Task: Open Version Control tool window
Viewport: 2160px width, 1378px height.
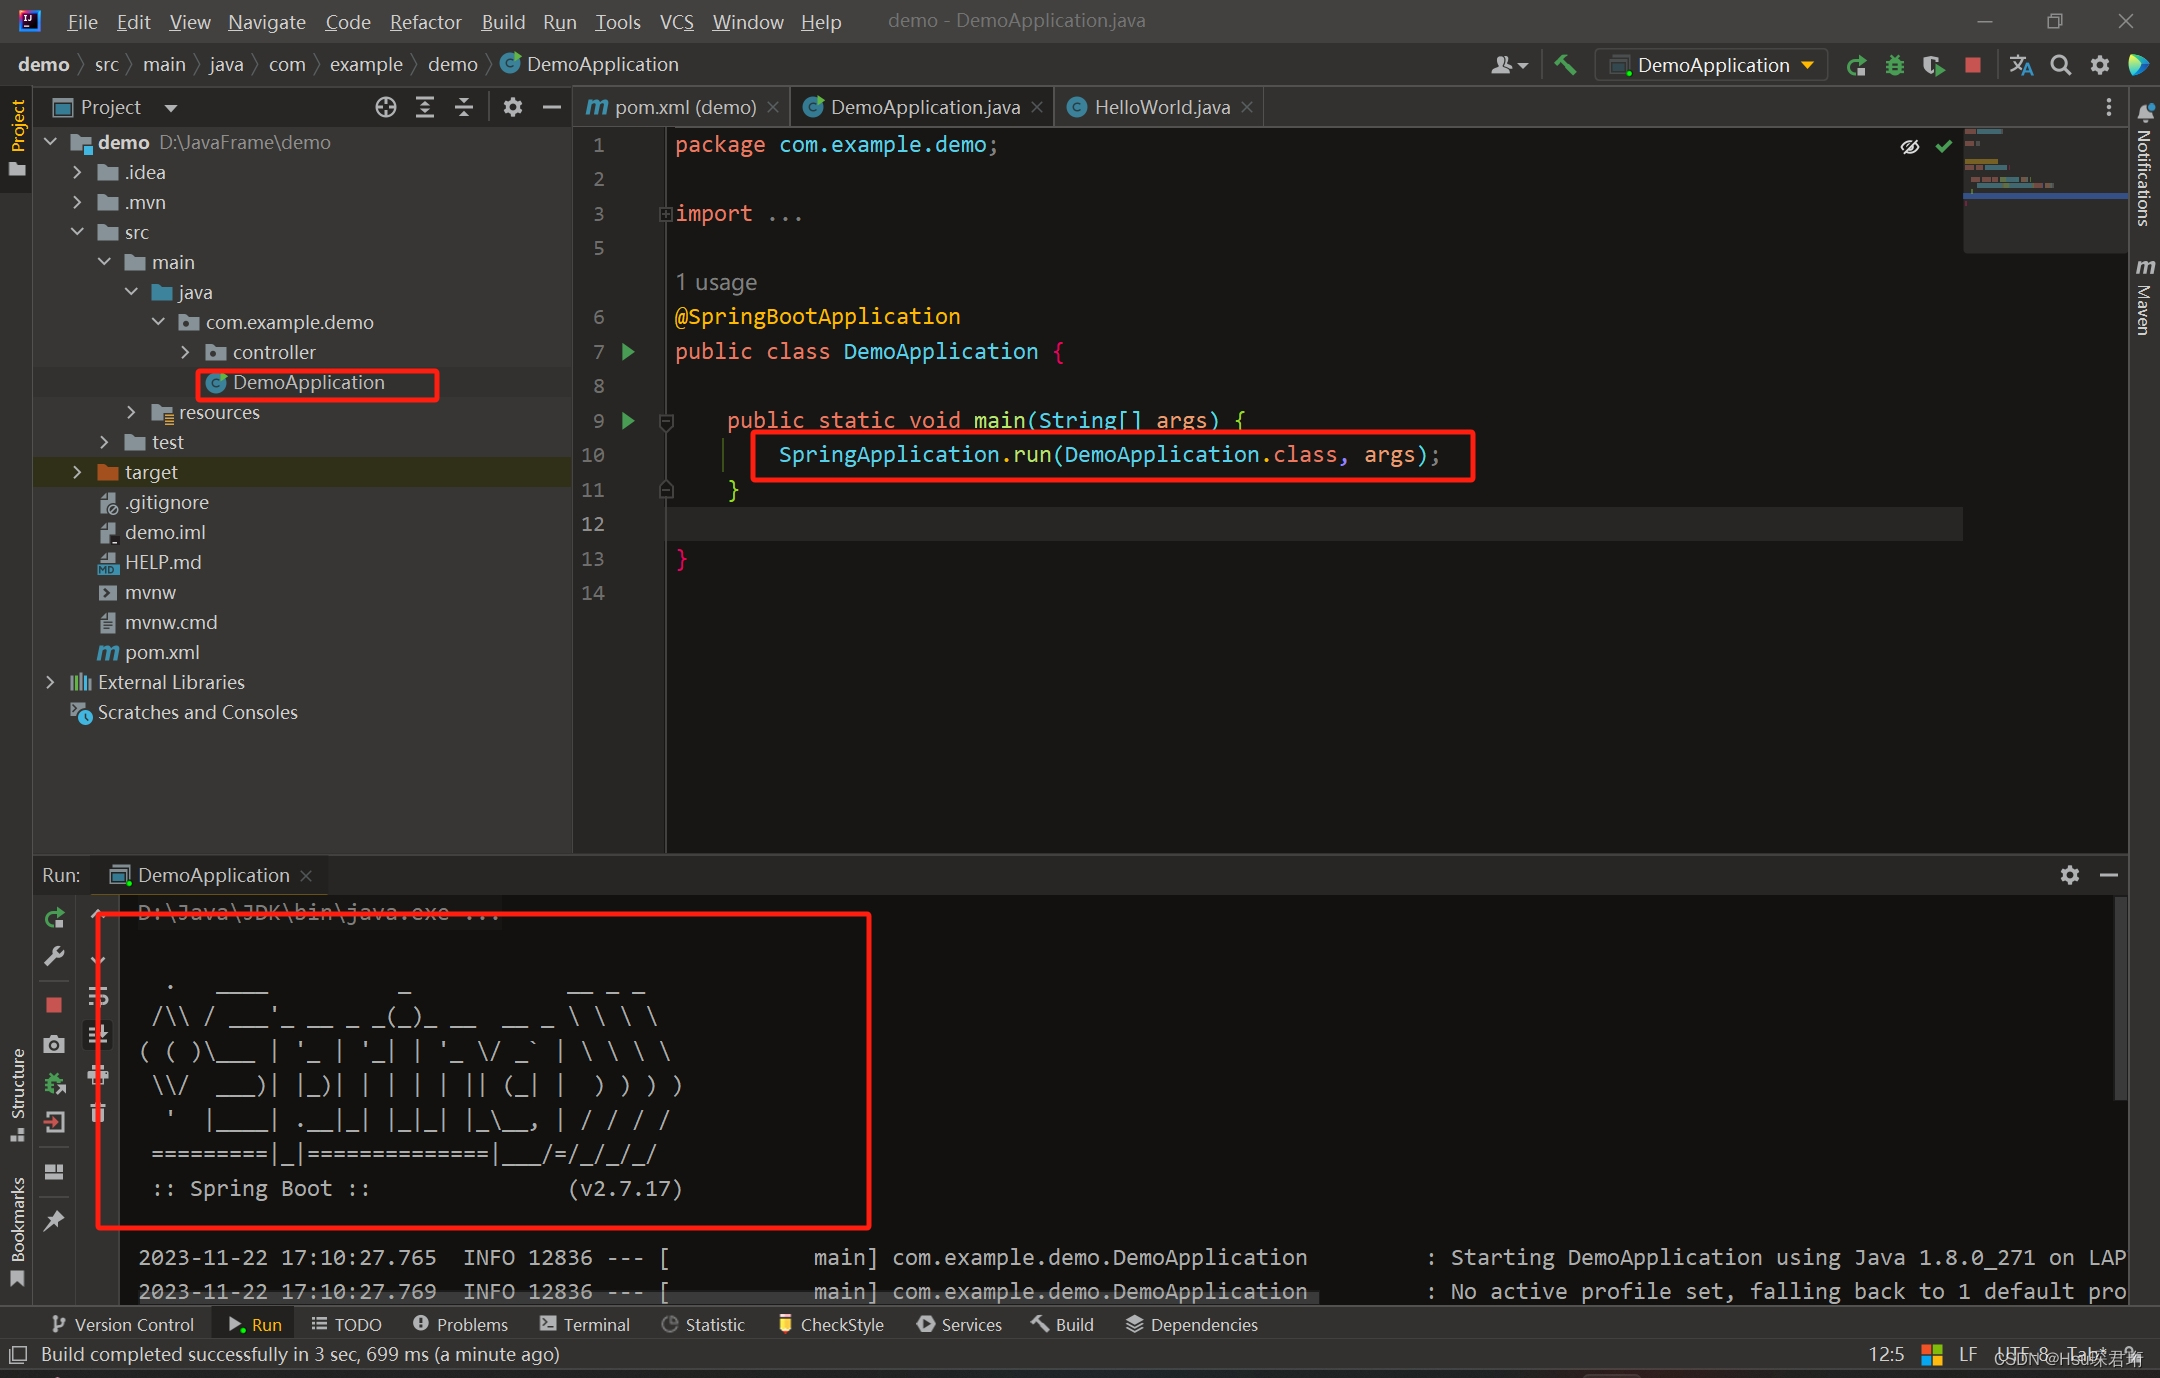Action: [122, 1324]
